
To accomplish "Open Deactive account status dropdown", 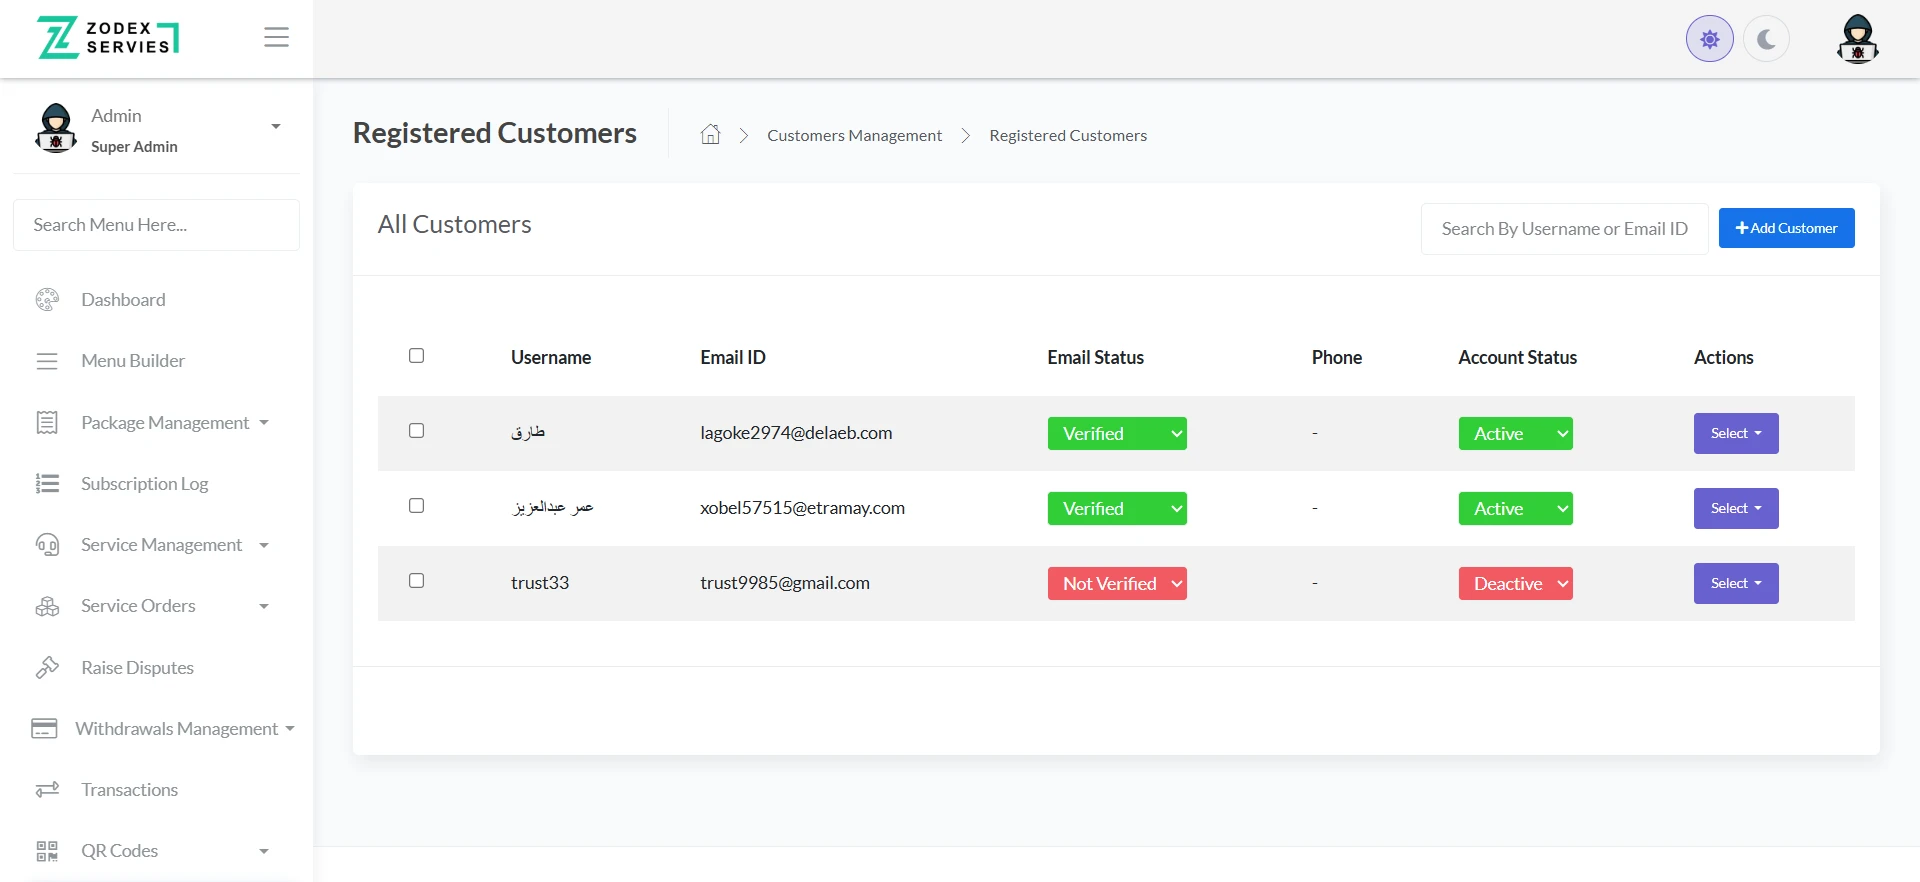I will coord(1515,584).
